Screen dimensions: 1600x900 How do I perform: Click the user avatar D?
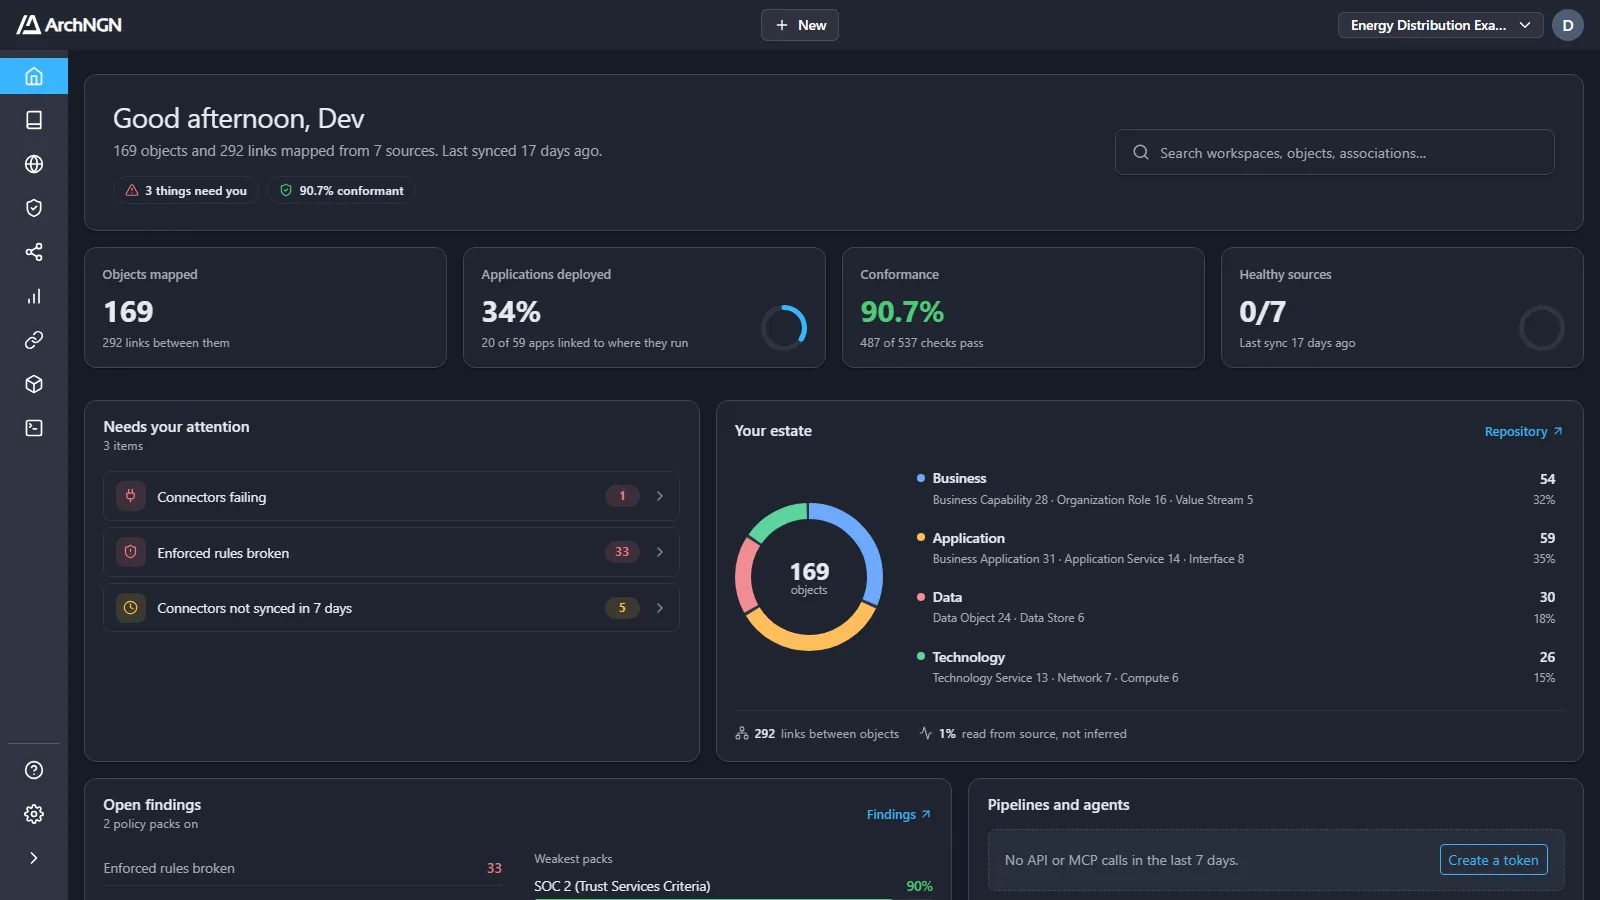[1568, 25]
